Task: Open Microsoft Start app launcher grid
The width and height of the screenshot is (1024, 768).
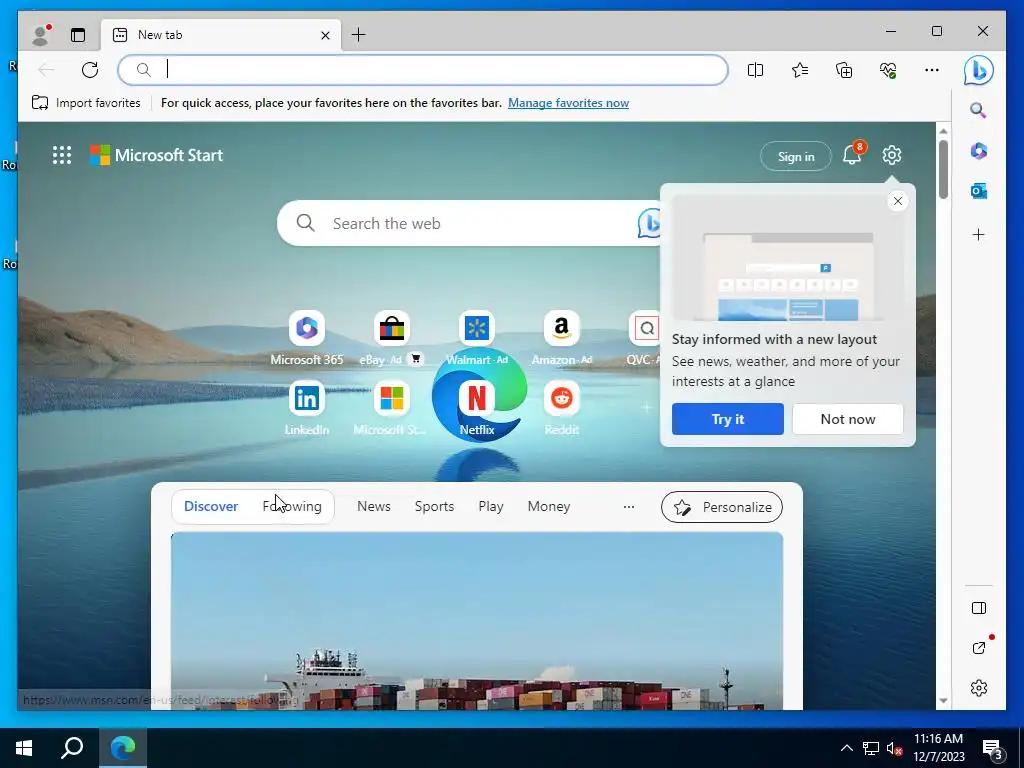Action: pyautogui.click(x=62, y=155)
